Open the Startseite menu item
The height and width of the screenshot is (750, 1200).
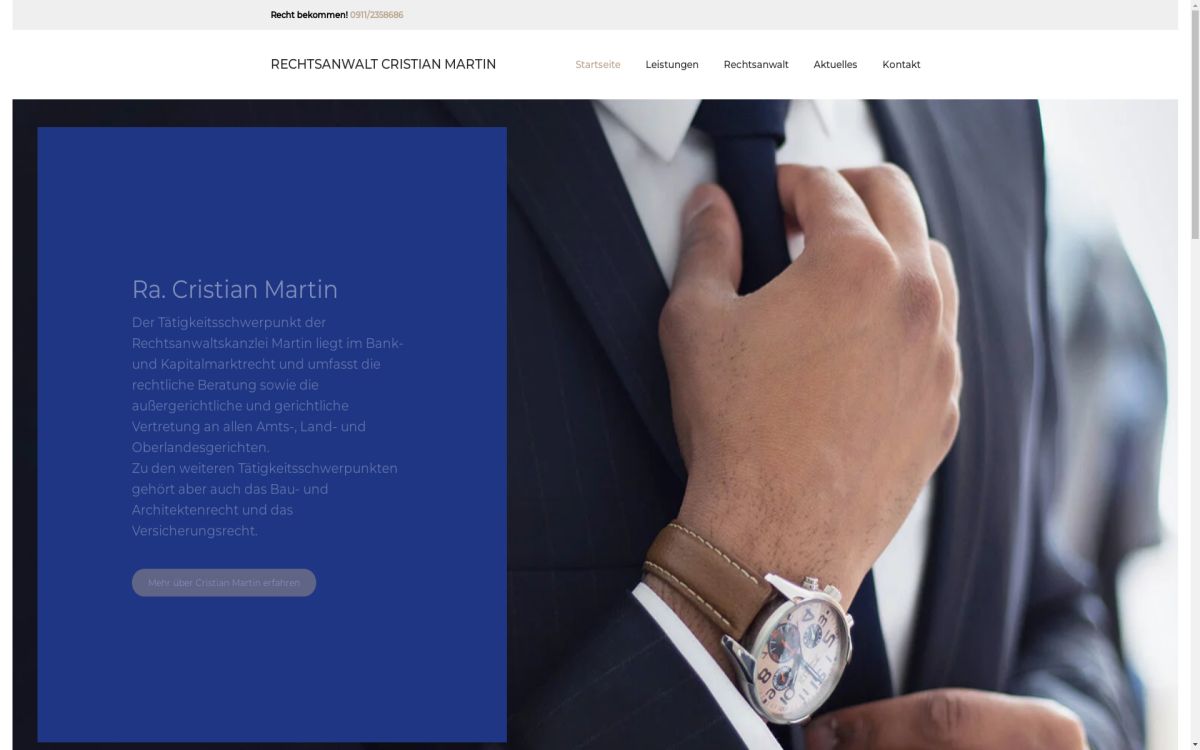[598, 65]
